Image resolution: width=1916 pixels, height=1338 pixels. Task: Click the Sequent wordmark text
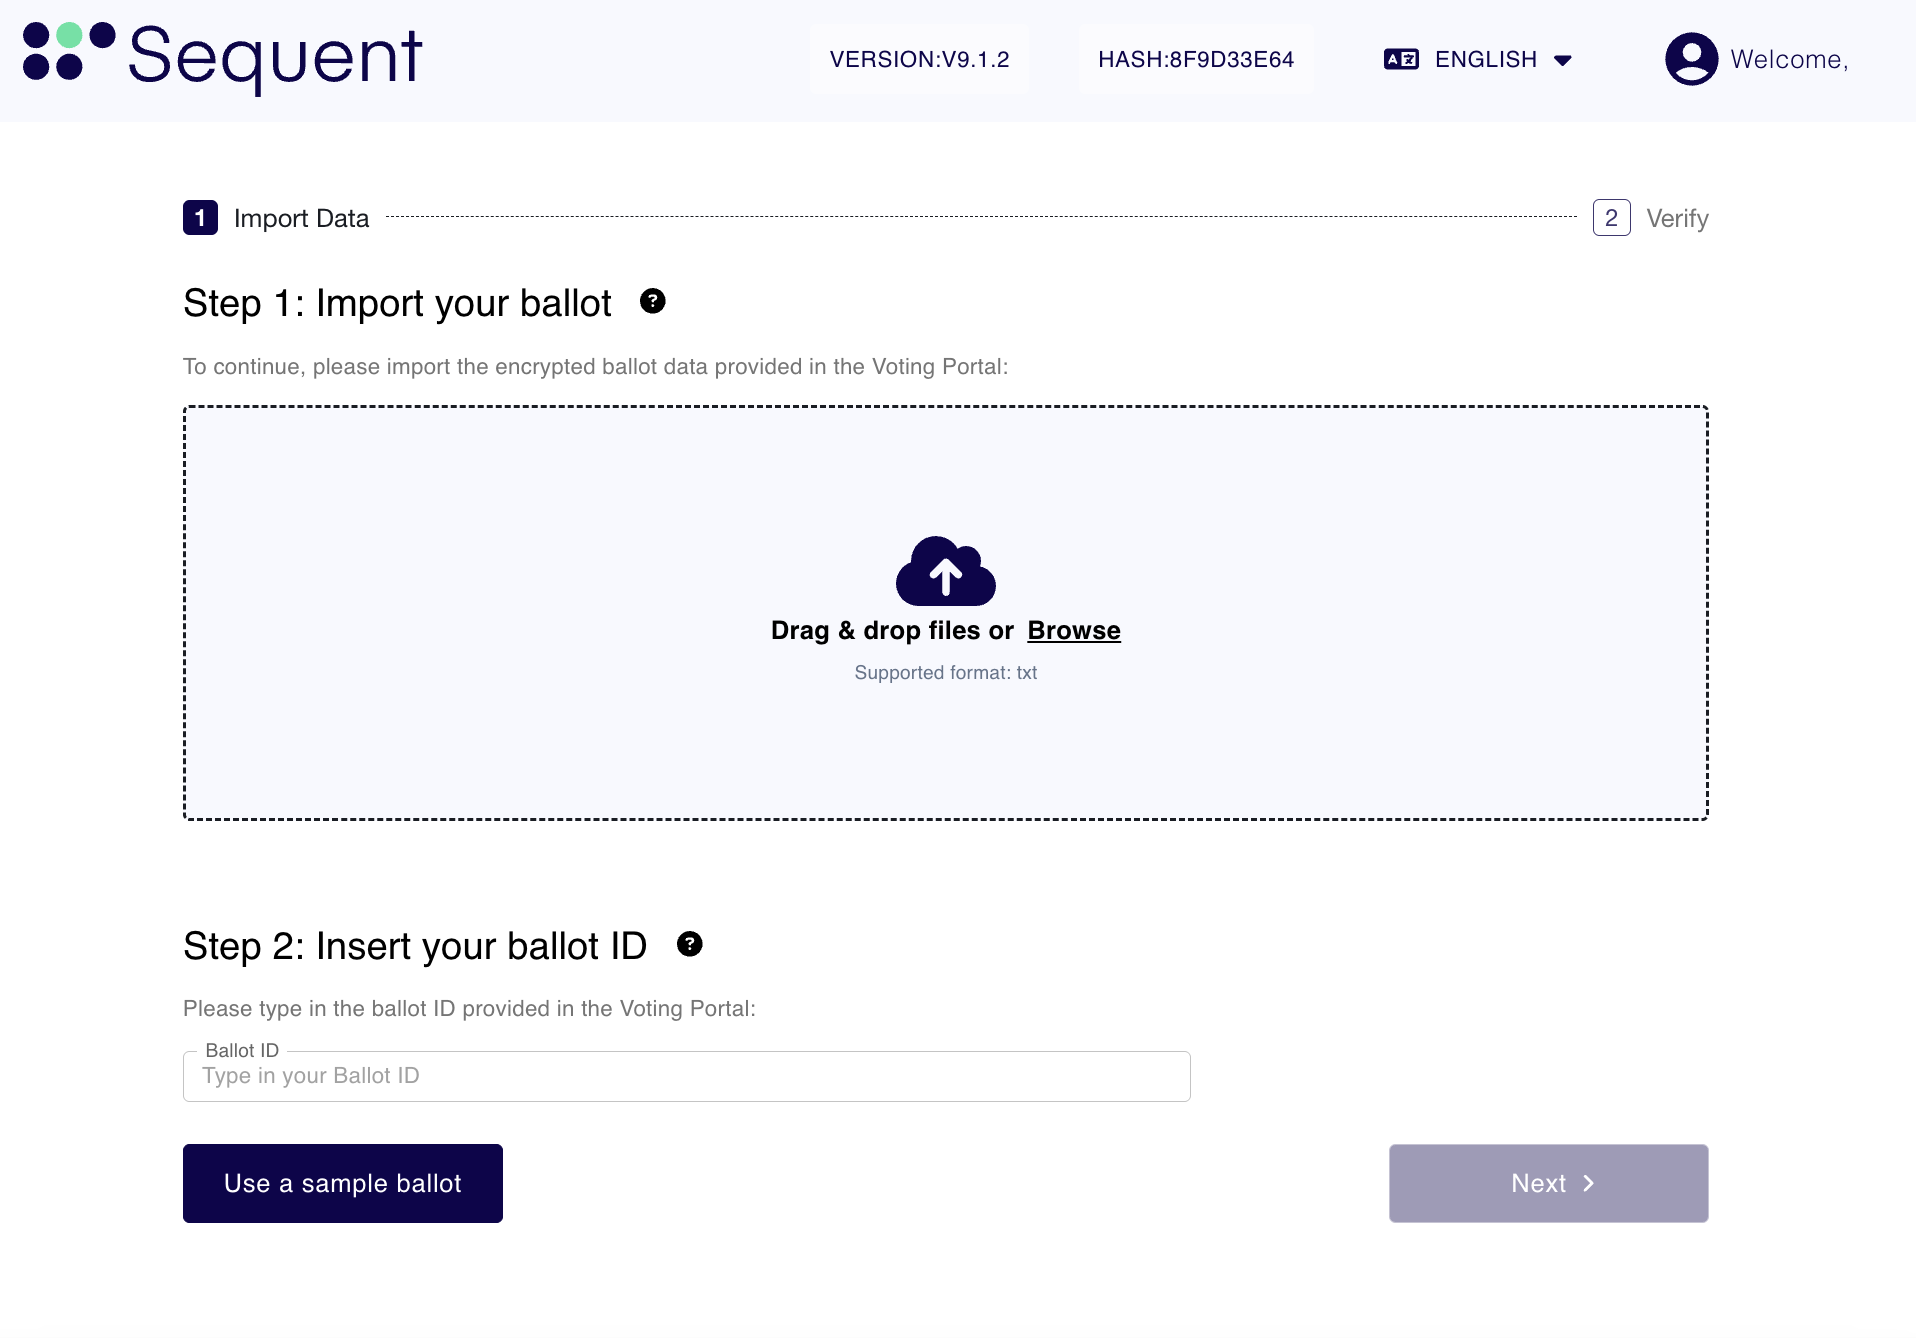[275, 57]
